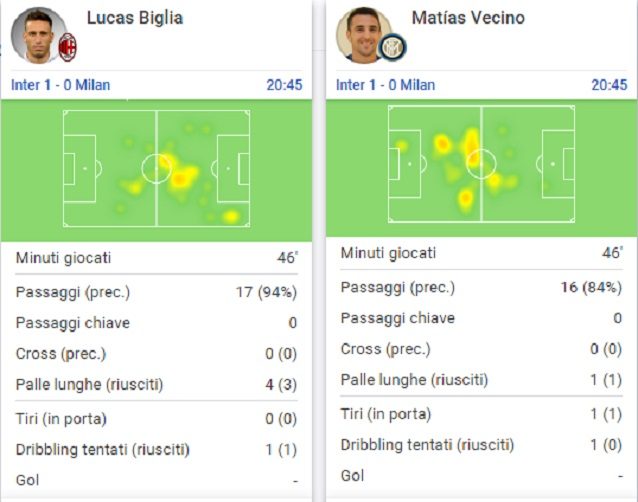Click Biglia's Gol stat row
Image resolution: width=638 pixels, height=502 pixels.
click(156, 480)
